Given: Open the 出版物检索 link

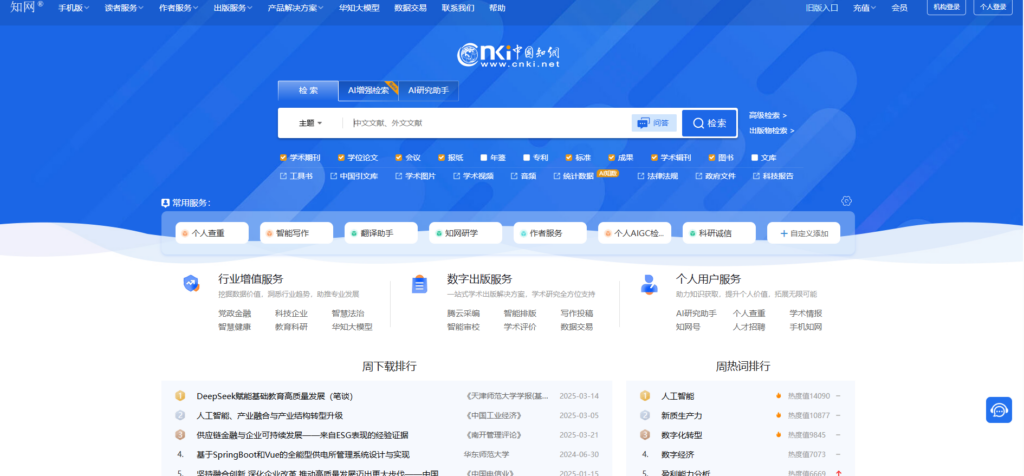Looking at the screenshot, I should 772,131.
